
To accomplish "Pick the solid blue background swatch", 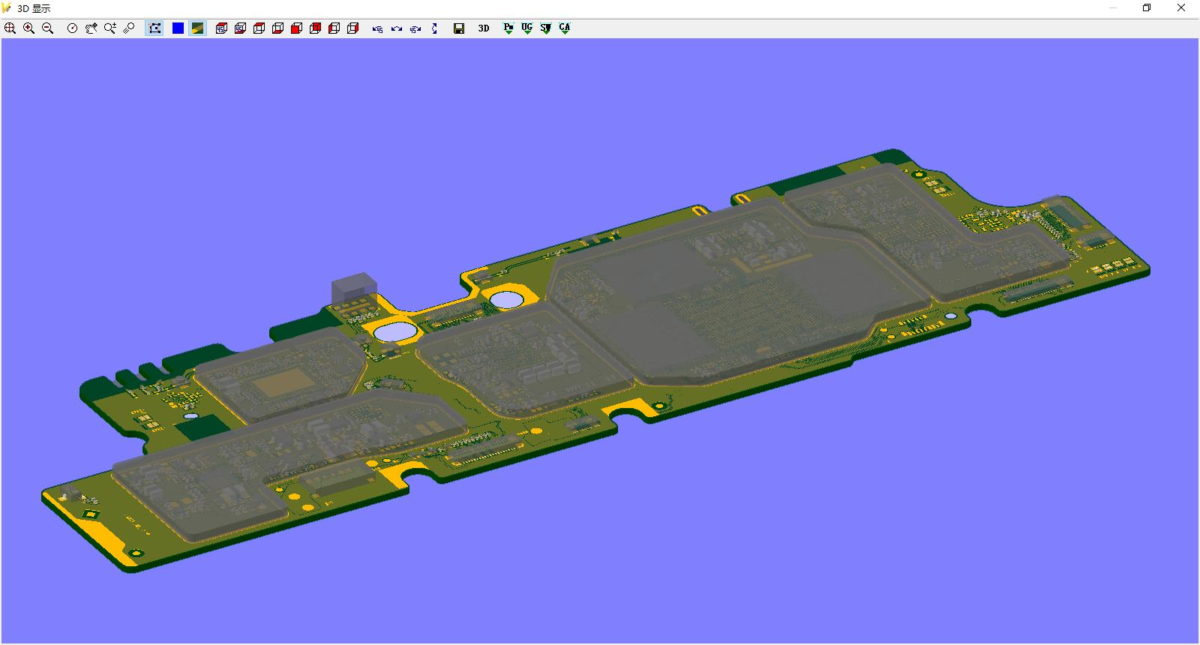I will tap(178, 28).
